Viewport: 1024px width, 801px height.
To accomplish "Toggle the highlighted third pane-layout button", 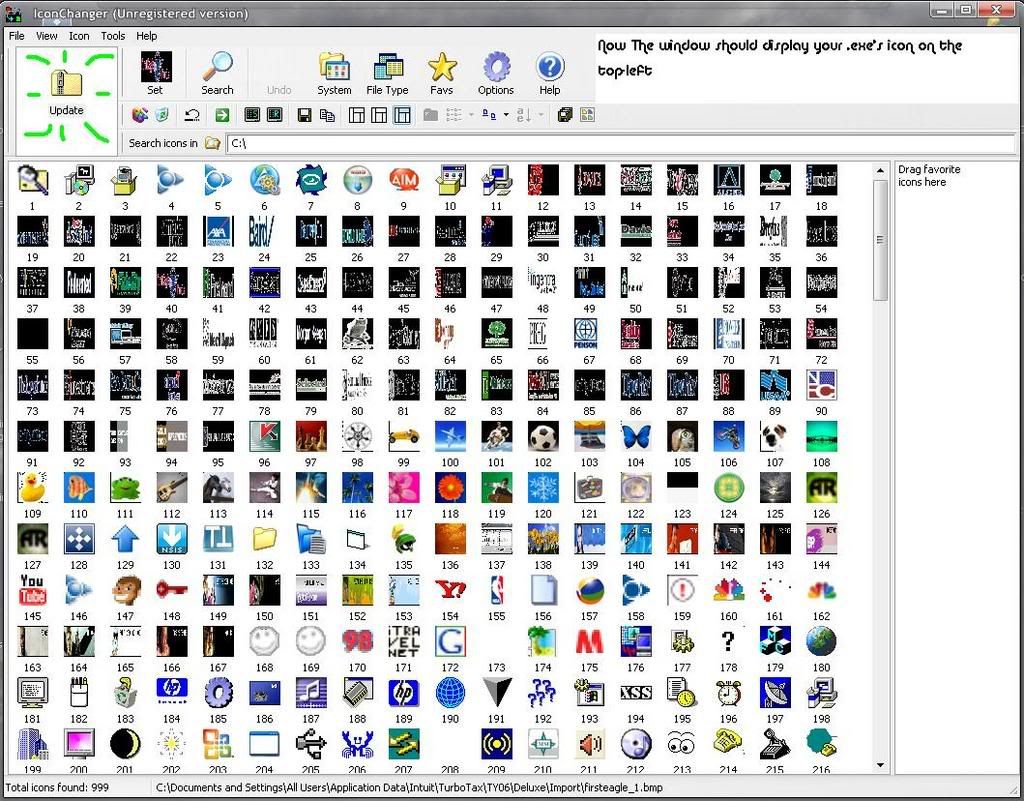I will click(x=402, y=116).
